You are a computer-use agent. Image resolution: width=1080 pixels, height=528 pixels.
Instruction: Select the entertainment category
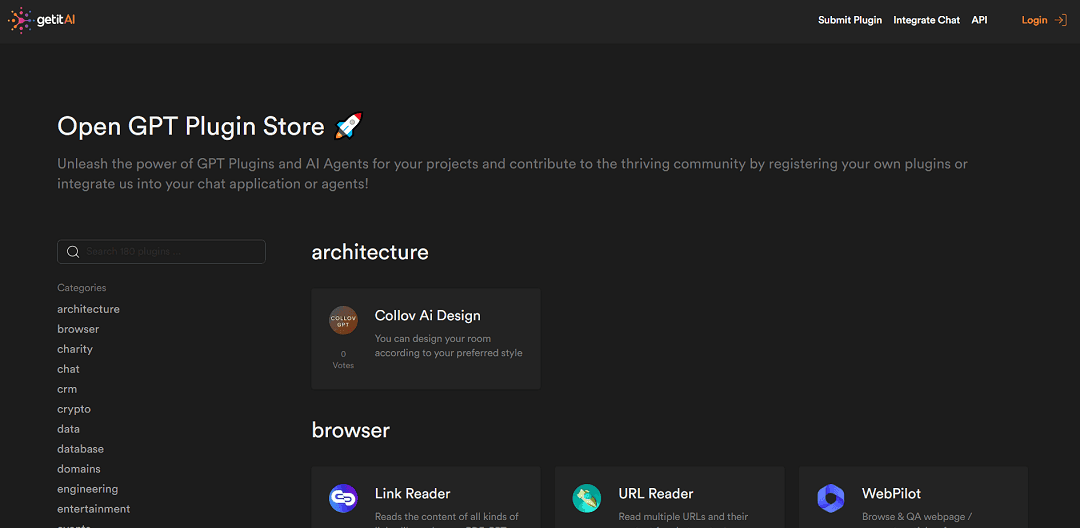tap(94, 509)
